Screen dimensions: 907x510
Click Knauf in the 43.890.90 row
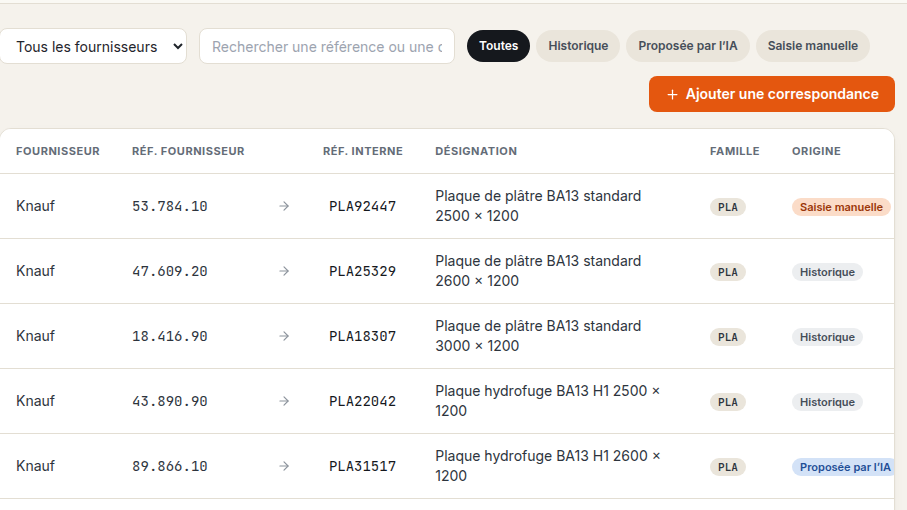coord(35,401)
